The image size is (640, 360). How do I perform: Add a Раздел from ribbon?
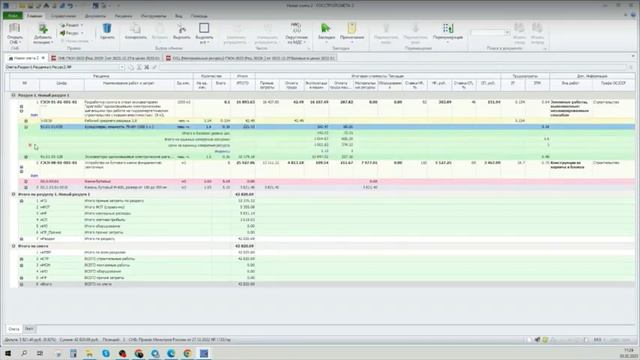[71, 25]
